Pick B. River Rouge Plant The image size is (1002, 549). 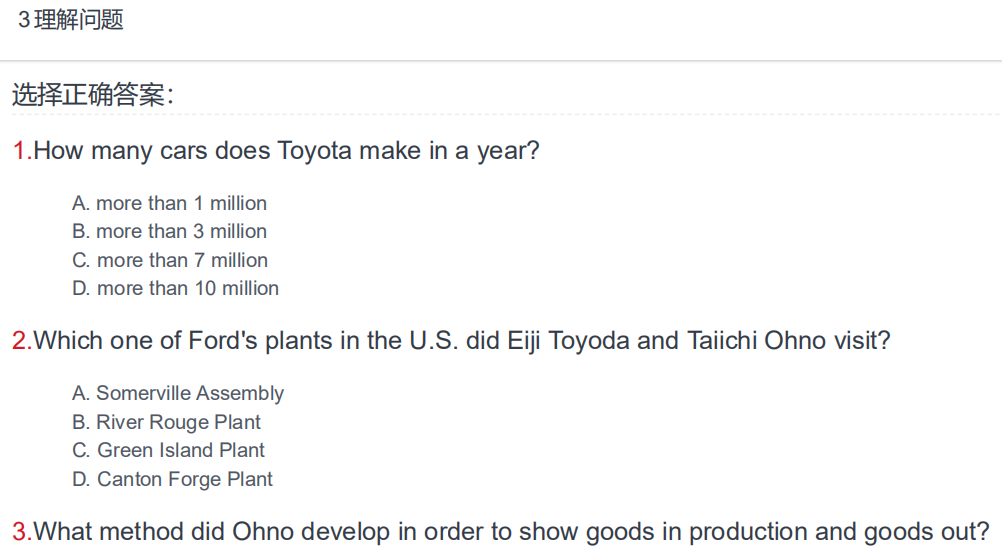(166, 422)
